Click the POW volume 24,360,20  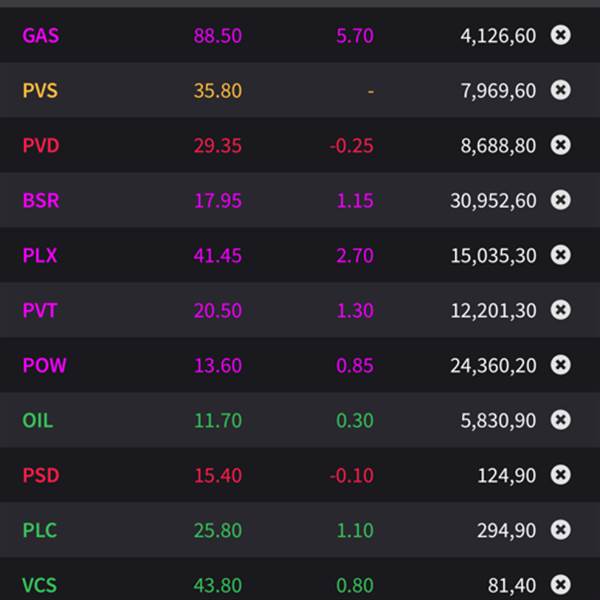point(493,366)
